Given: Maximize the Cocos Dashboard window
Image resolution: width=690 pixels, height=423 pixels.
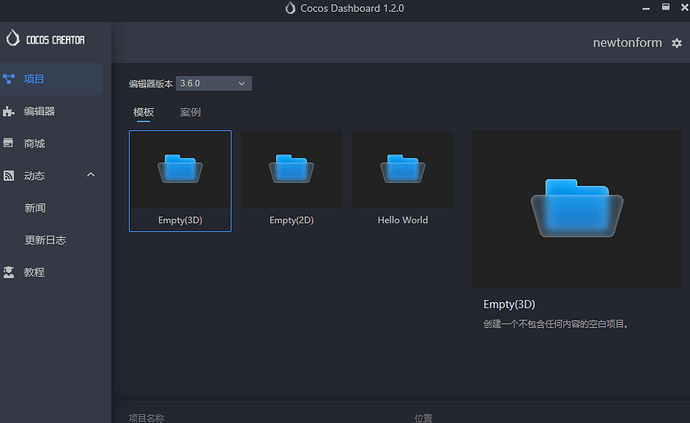Looking at the screenshot, I should coord(665,7).
